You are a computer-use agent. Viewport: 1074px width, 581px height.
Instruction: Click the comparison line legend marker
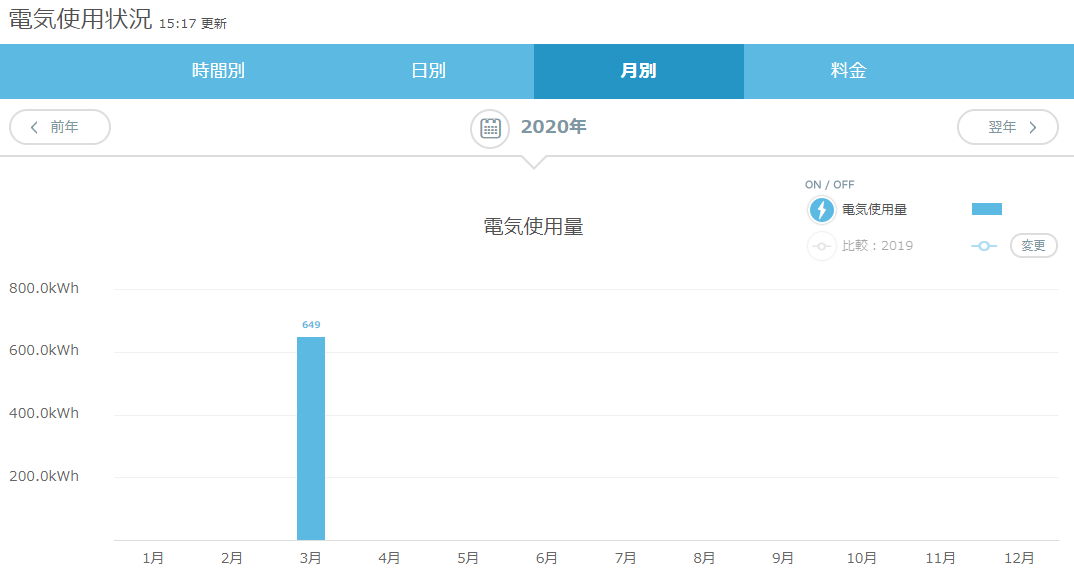983,246
